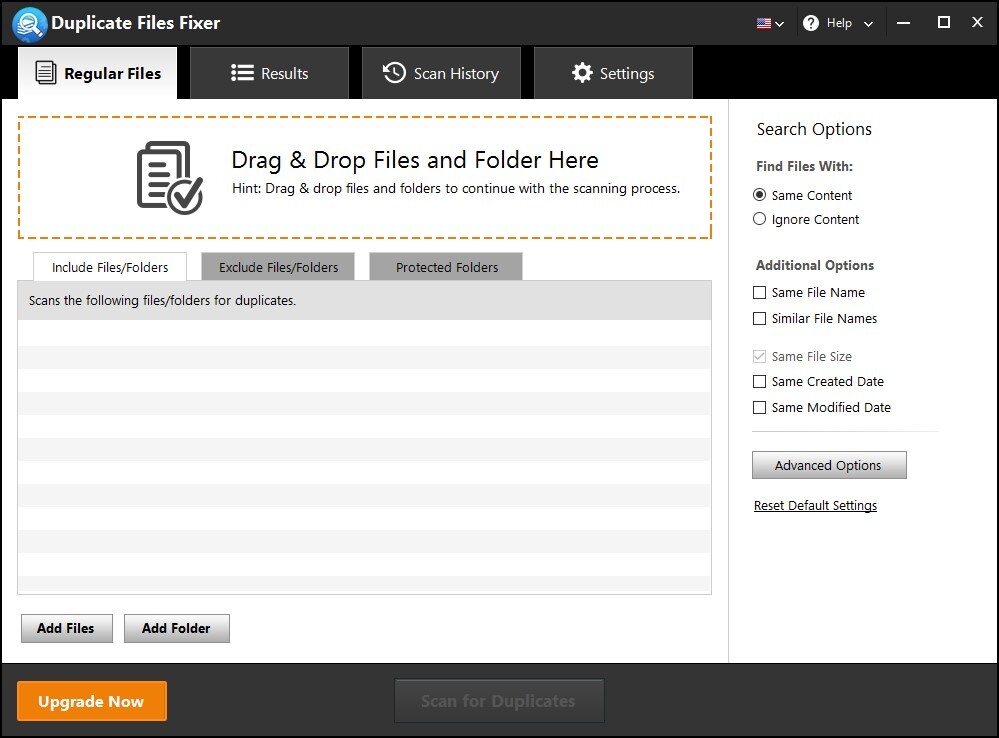Select the Ignore Content radio button
Image resolution: width=999 pixels, height=738 pixels.
pos(760,219)
